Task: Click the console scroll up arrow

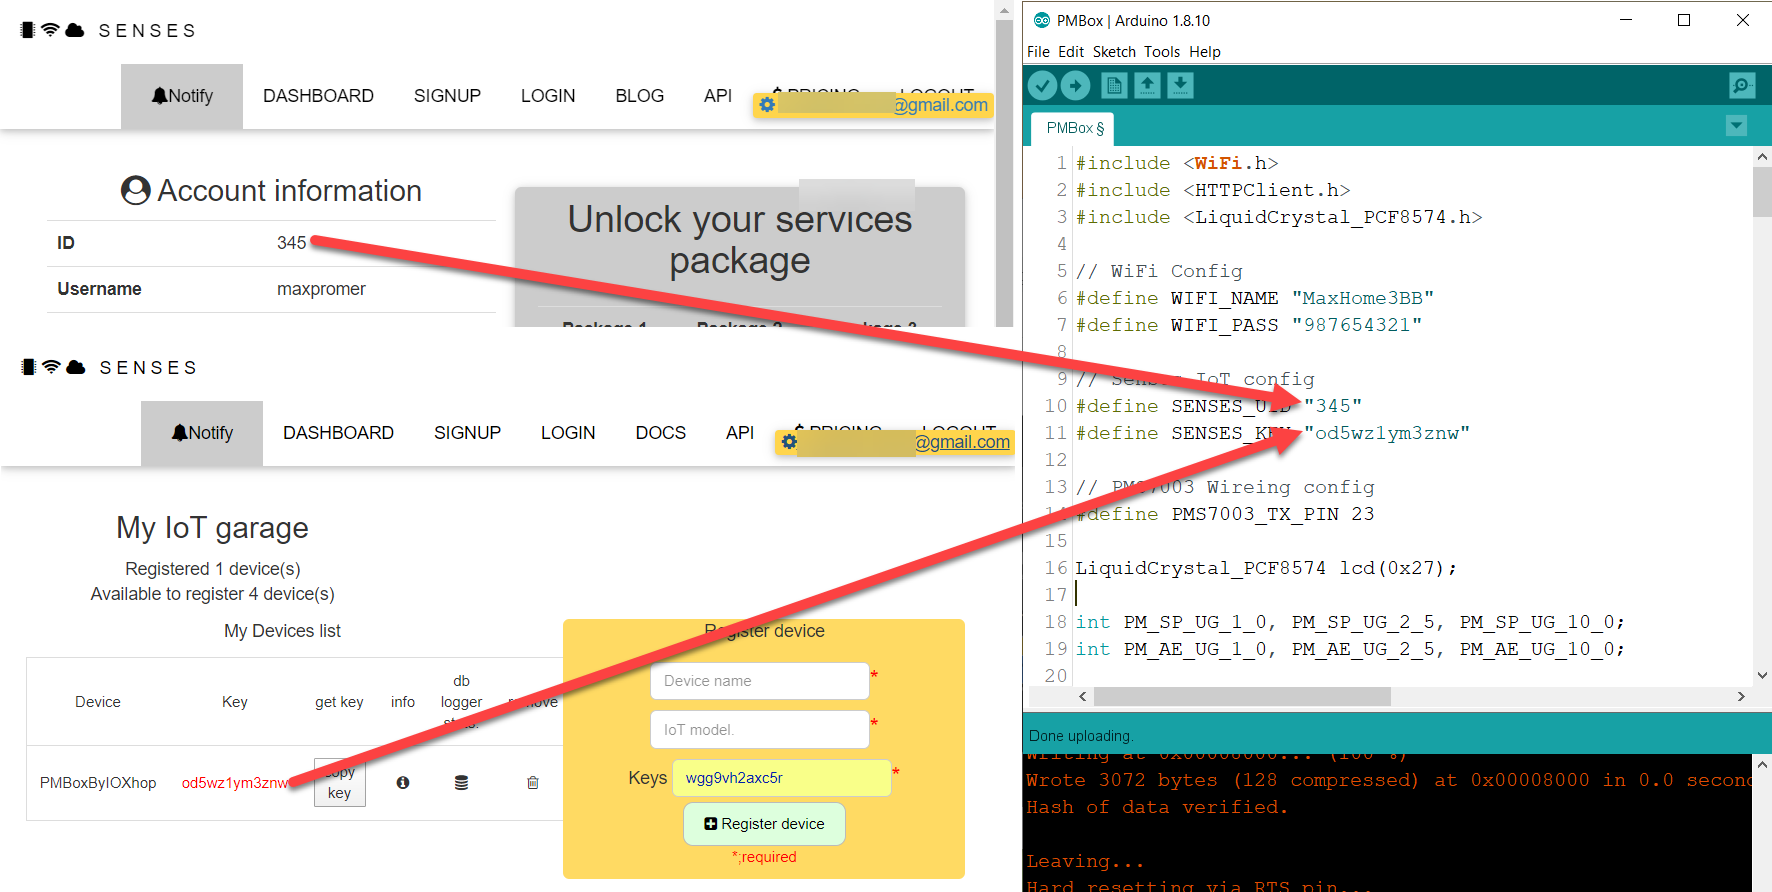Action: 1762,764
